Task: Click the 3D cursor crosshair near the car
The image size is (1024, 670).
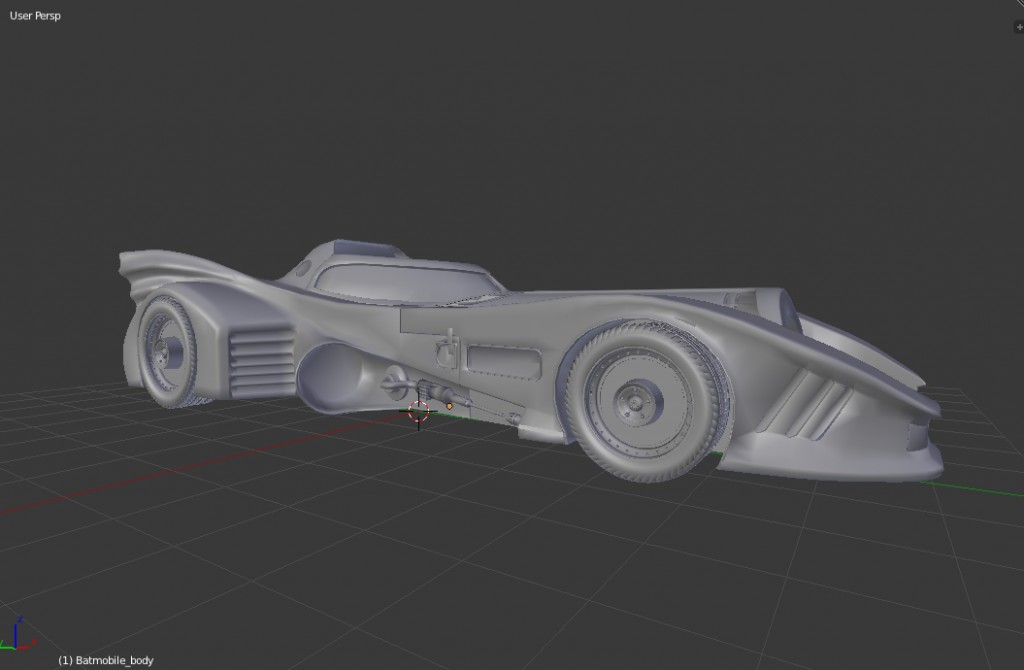Action: tap(418, 412)
